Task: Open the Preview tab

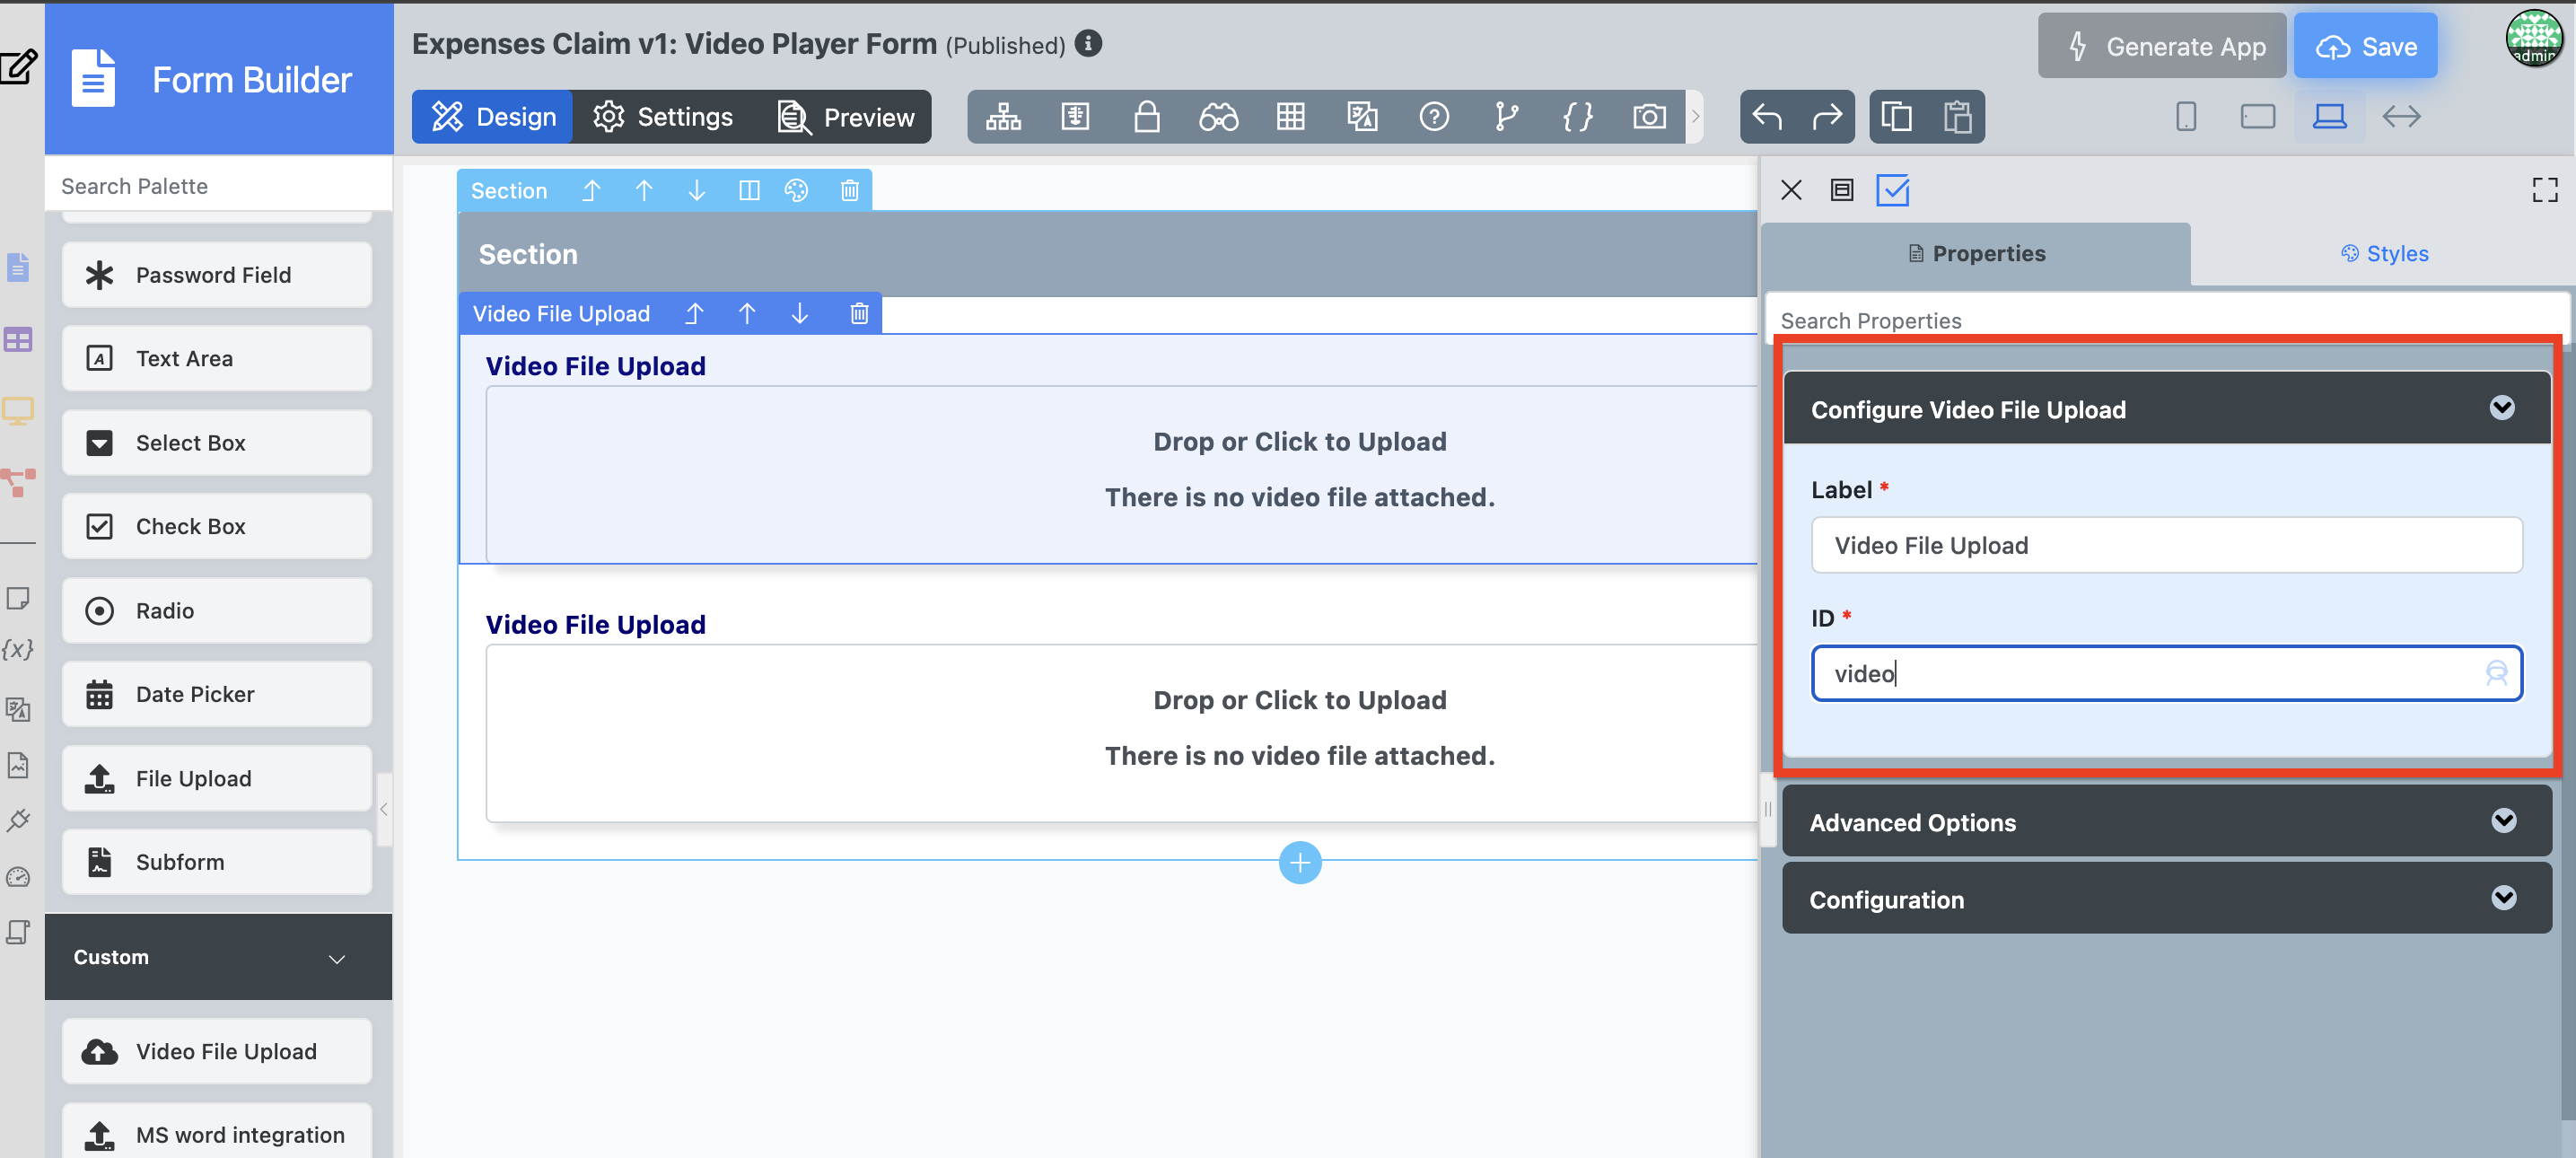Action: [x=846, y=117]
